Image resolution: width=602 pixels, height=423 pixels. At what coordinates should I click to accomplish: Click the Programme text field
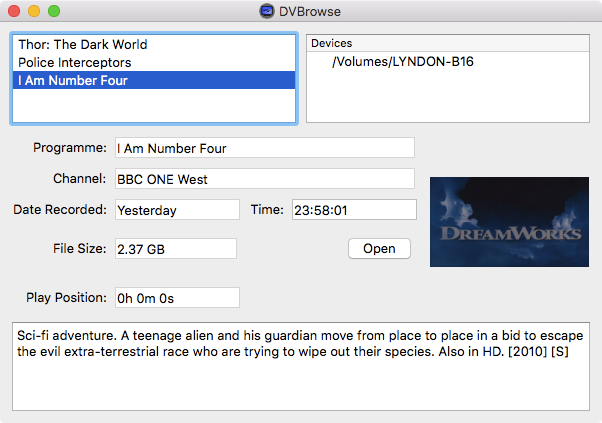point(265,148)
